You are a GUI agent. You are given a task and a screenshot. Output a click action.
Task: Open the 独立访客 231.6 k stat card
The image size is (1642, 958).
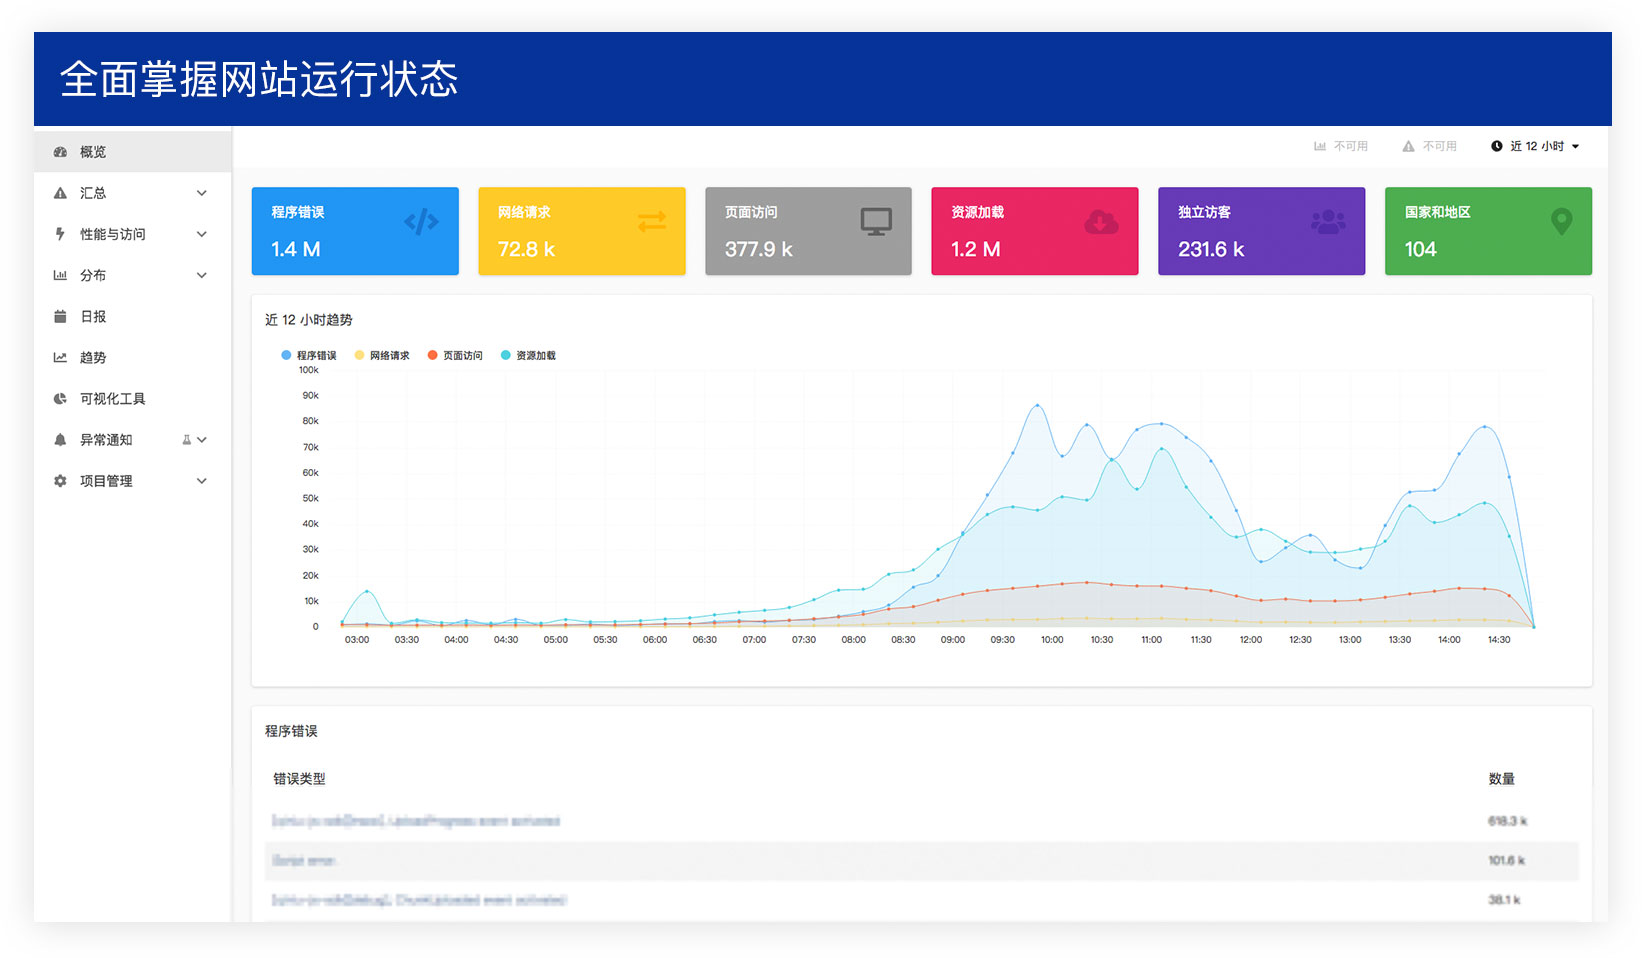tap(1262, 231)
